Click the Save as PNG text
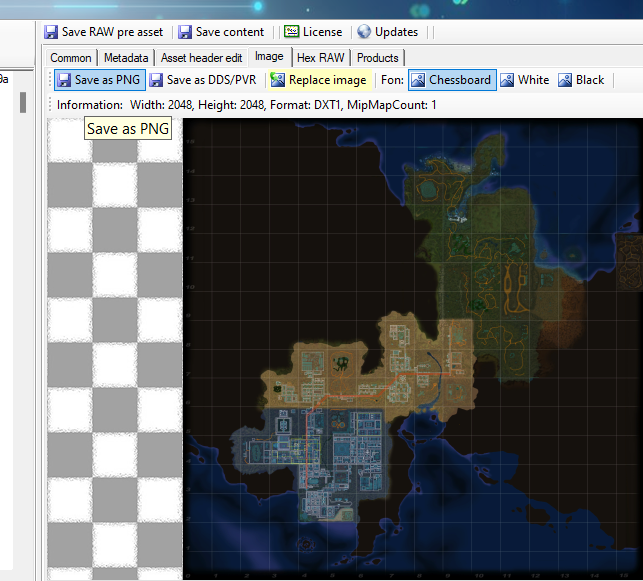 (107, 80)
